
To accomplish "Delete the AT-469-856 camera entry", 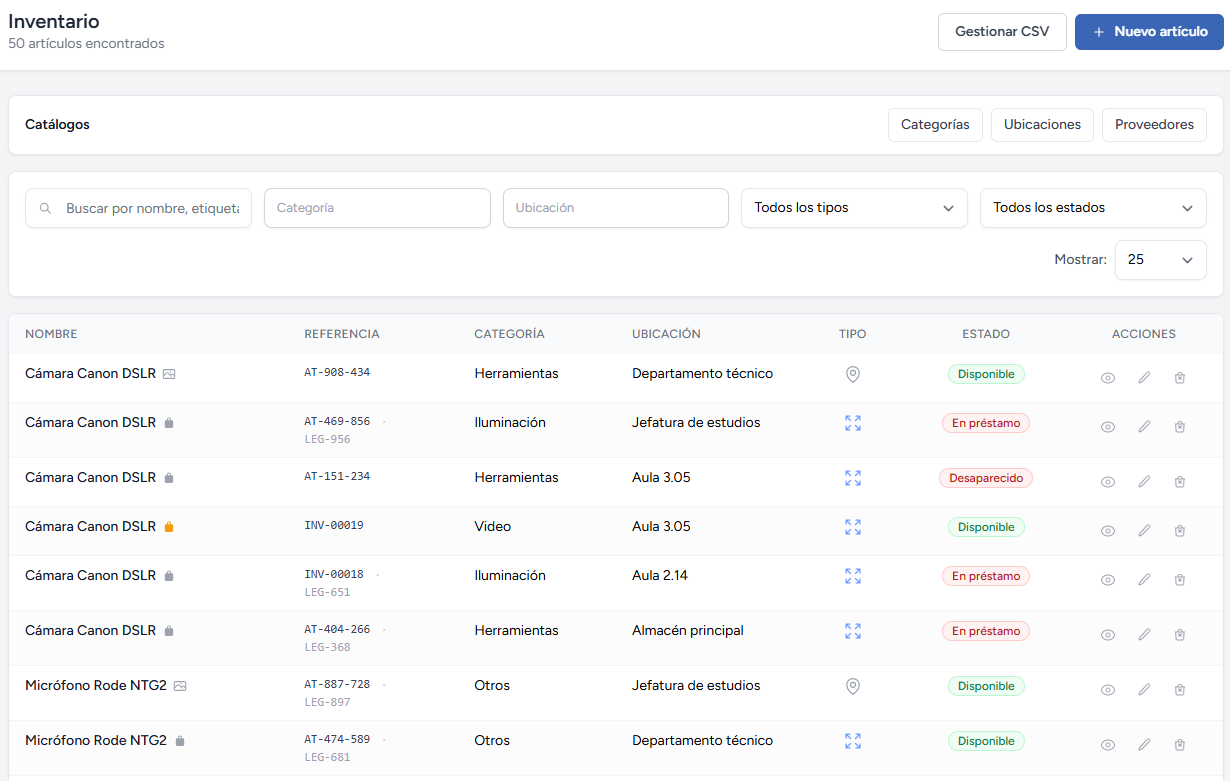I will point(1180,427).
